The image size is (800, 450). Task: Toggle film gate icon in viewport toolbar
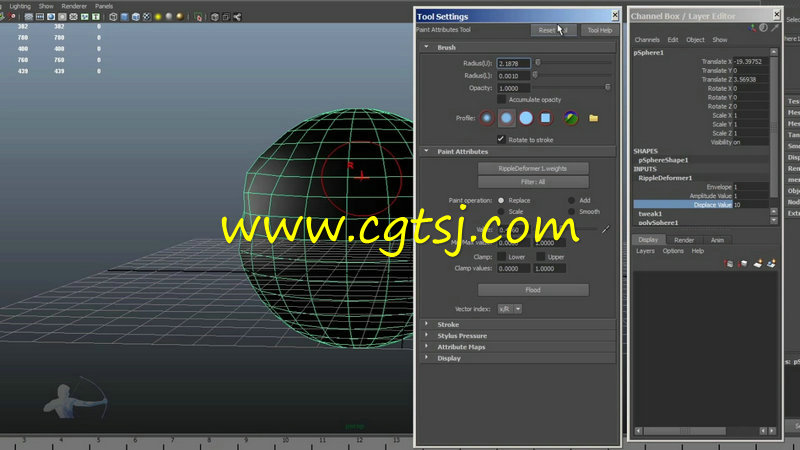pos(40,17)
